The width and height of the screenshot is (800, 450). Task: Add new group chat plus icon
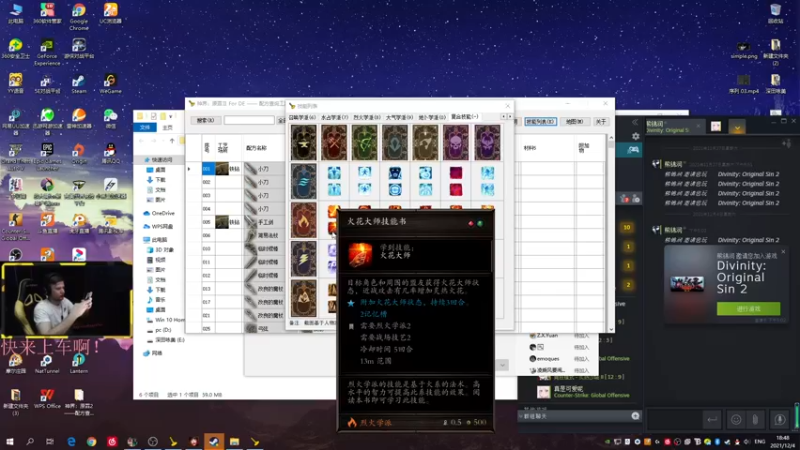pos(635,416)
